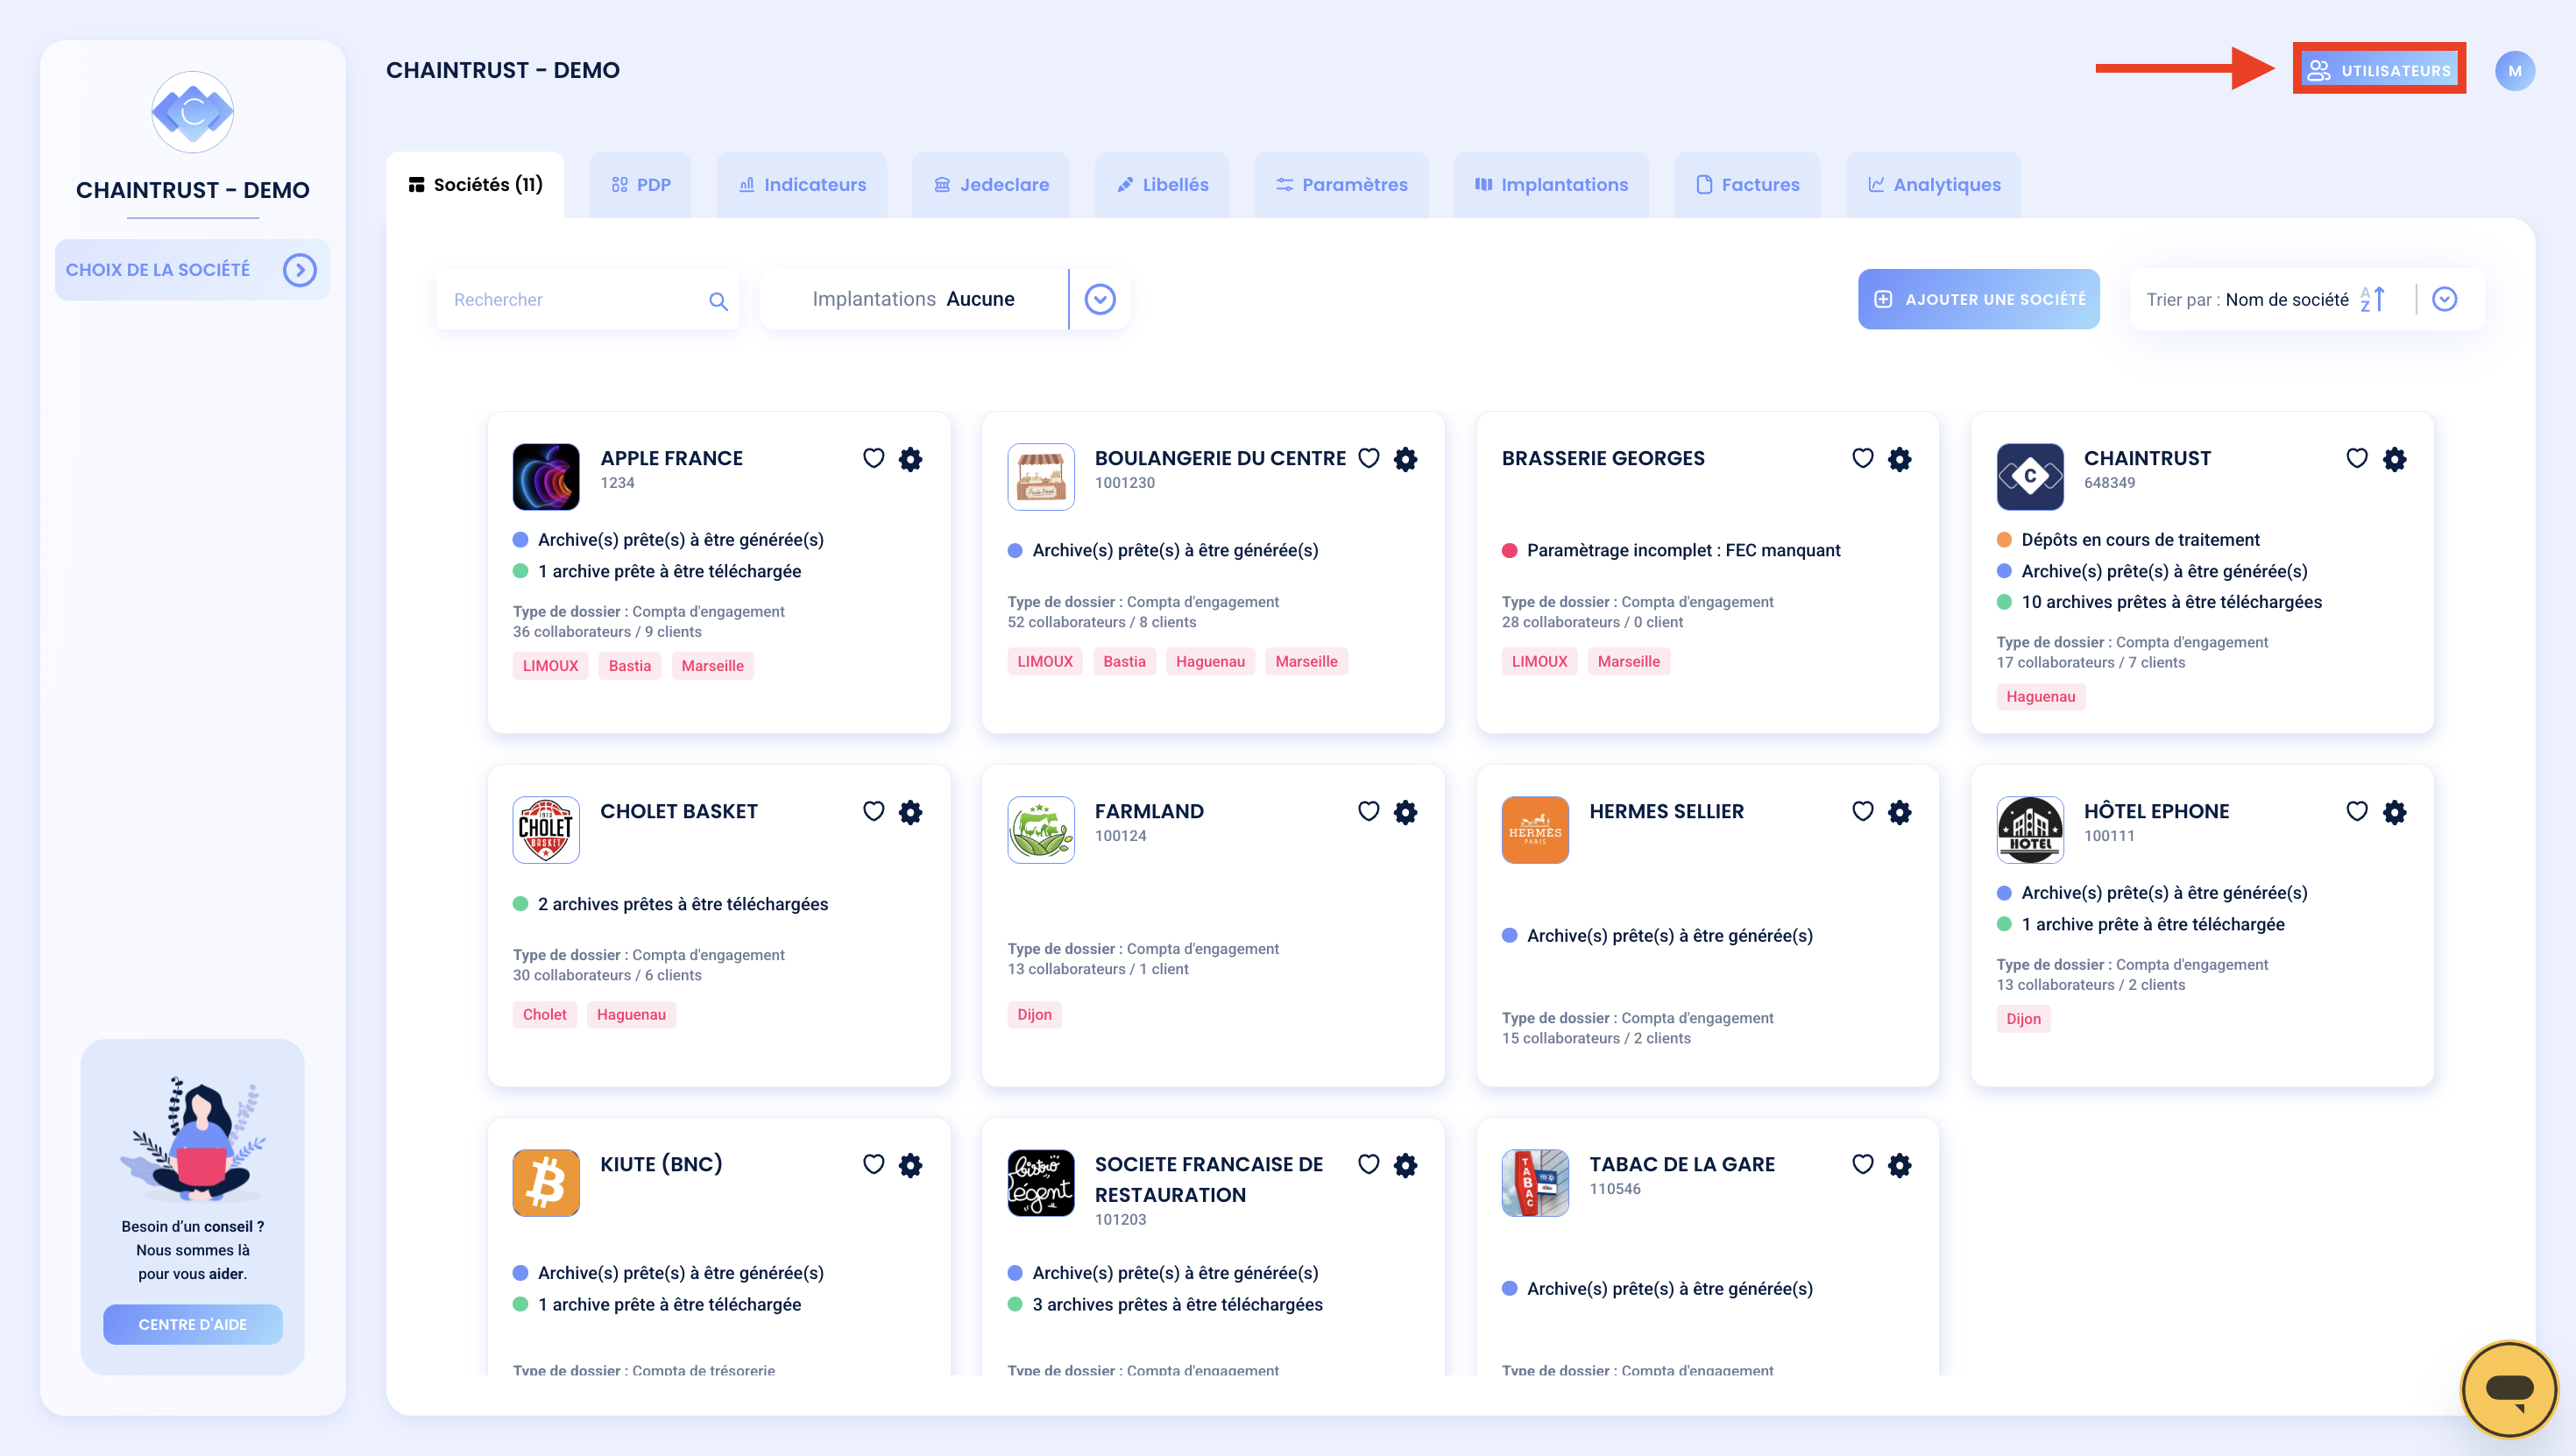Switch to the PDP tab
The width and height of the screenshot is (2576, 1456).
[x=641, y=185]
